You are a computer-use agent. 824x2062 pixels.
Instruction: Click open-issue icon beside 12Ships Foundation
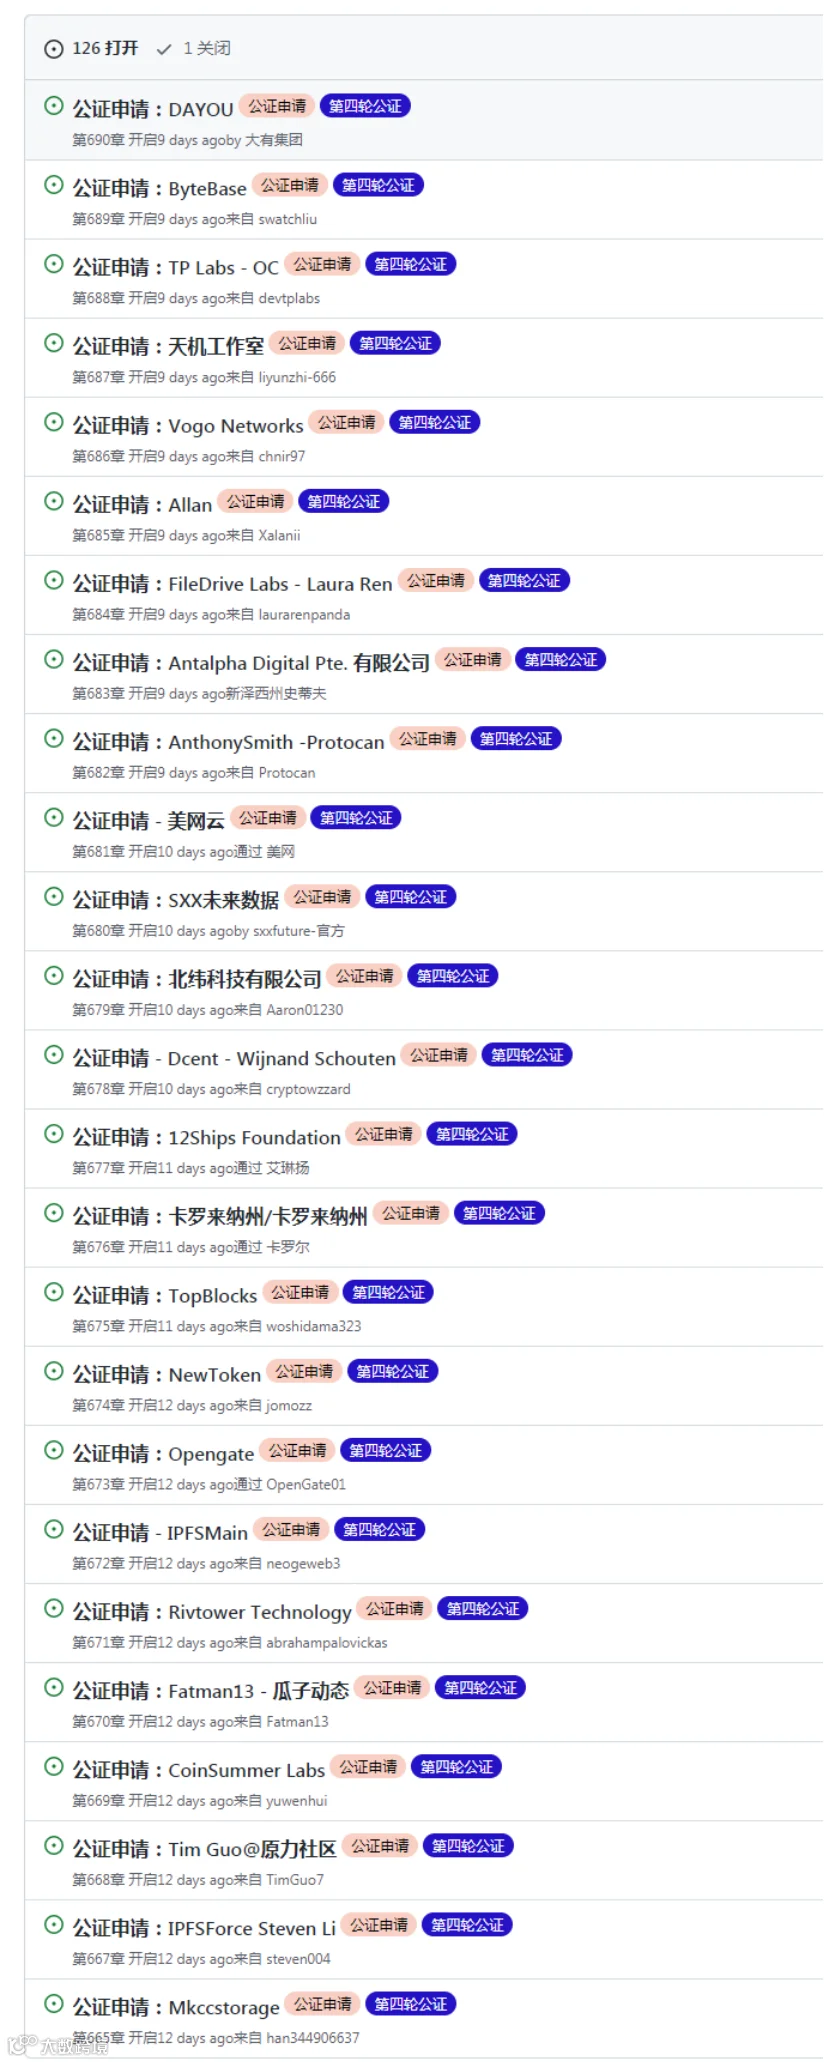(x=54, y=1132)
